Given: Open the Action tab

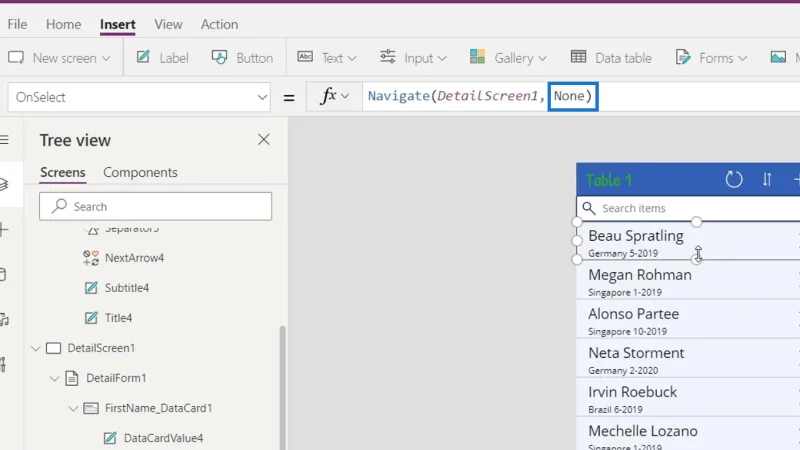Looking at the screenshot, I should pos(219,24).
